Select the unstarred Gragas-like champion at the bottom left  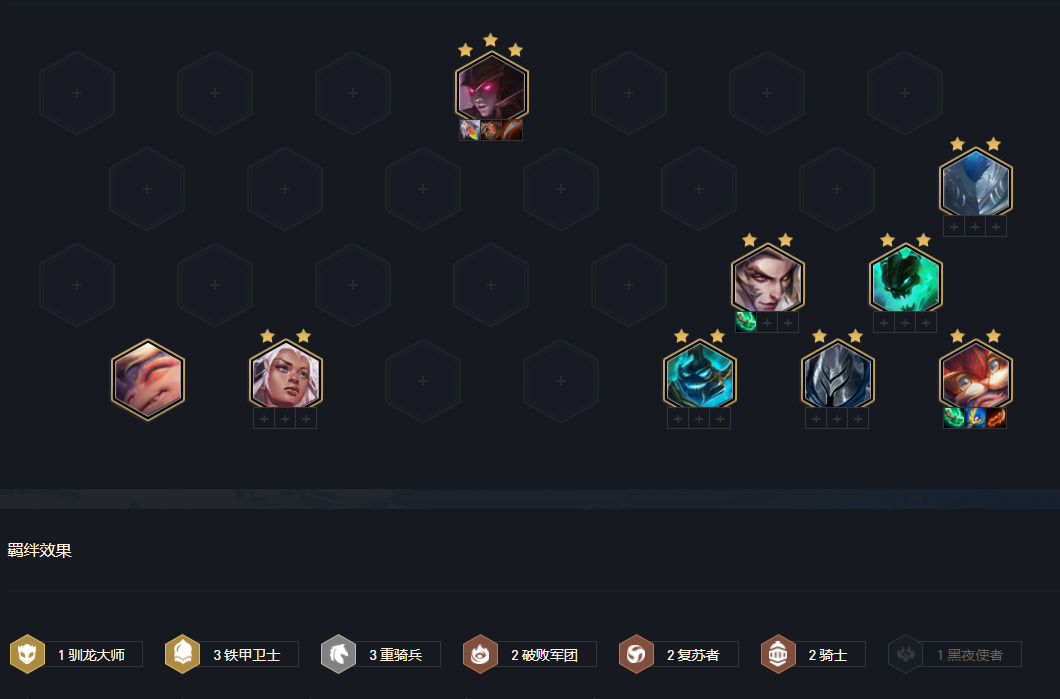pyautogui.click(x=148, y=380)
